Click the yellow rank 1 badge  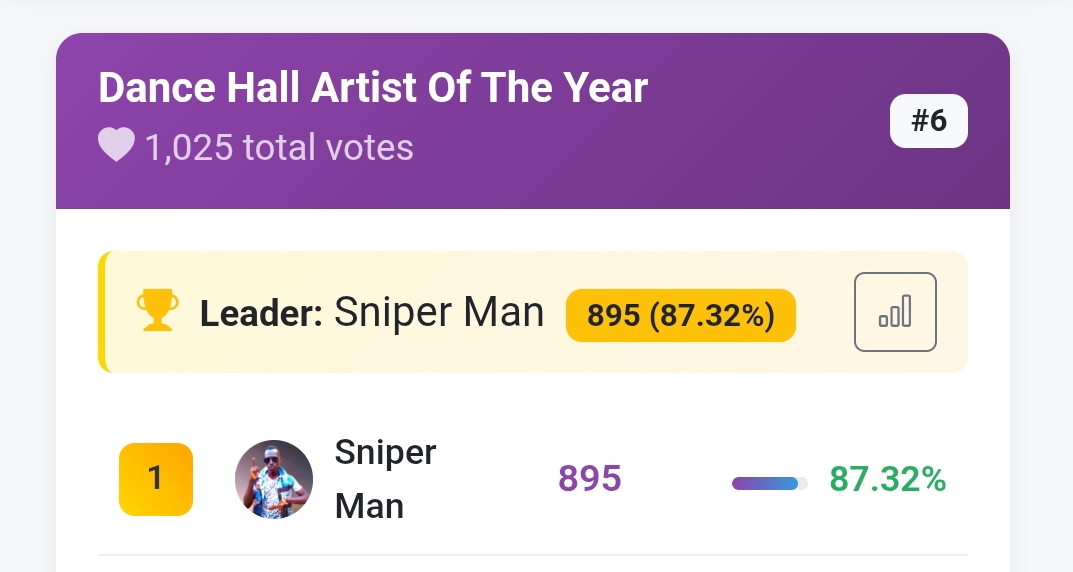[x=155, y=479]
